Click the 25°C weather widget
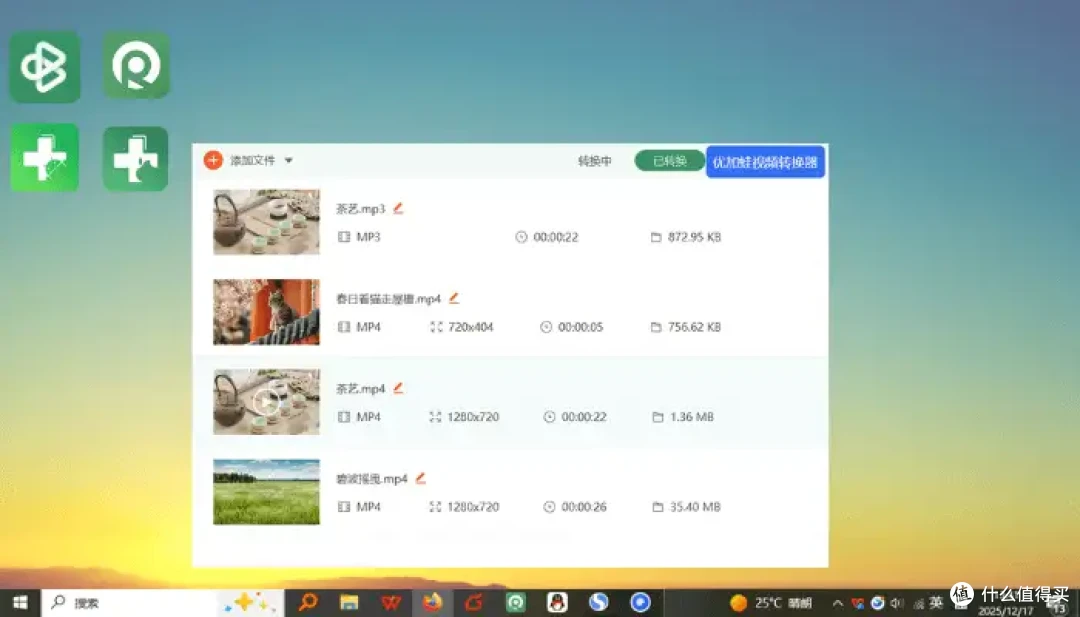 [x=771, y=603]
